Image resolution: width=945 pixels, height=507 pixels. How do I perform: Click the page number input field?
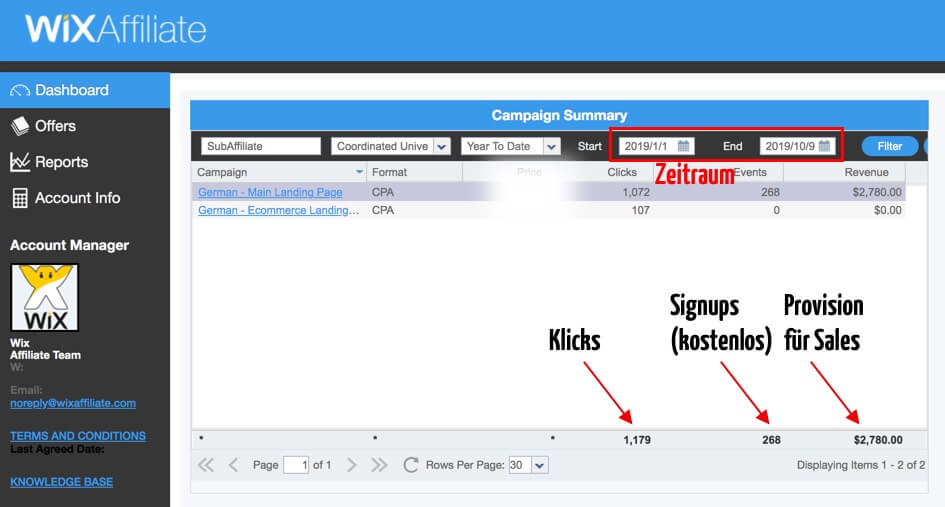[296, 465]
